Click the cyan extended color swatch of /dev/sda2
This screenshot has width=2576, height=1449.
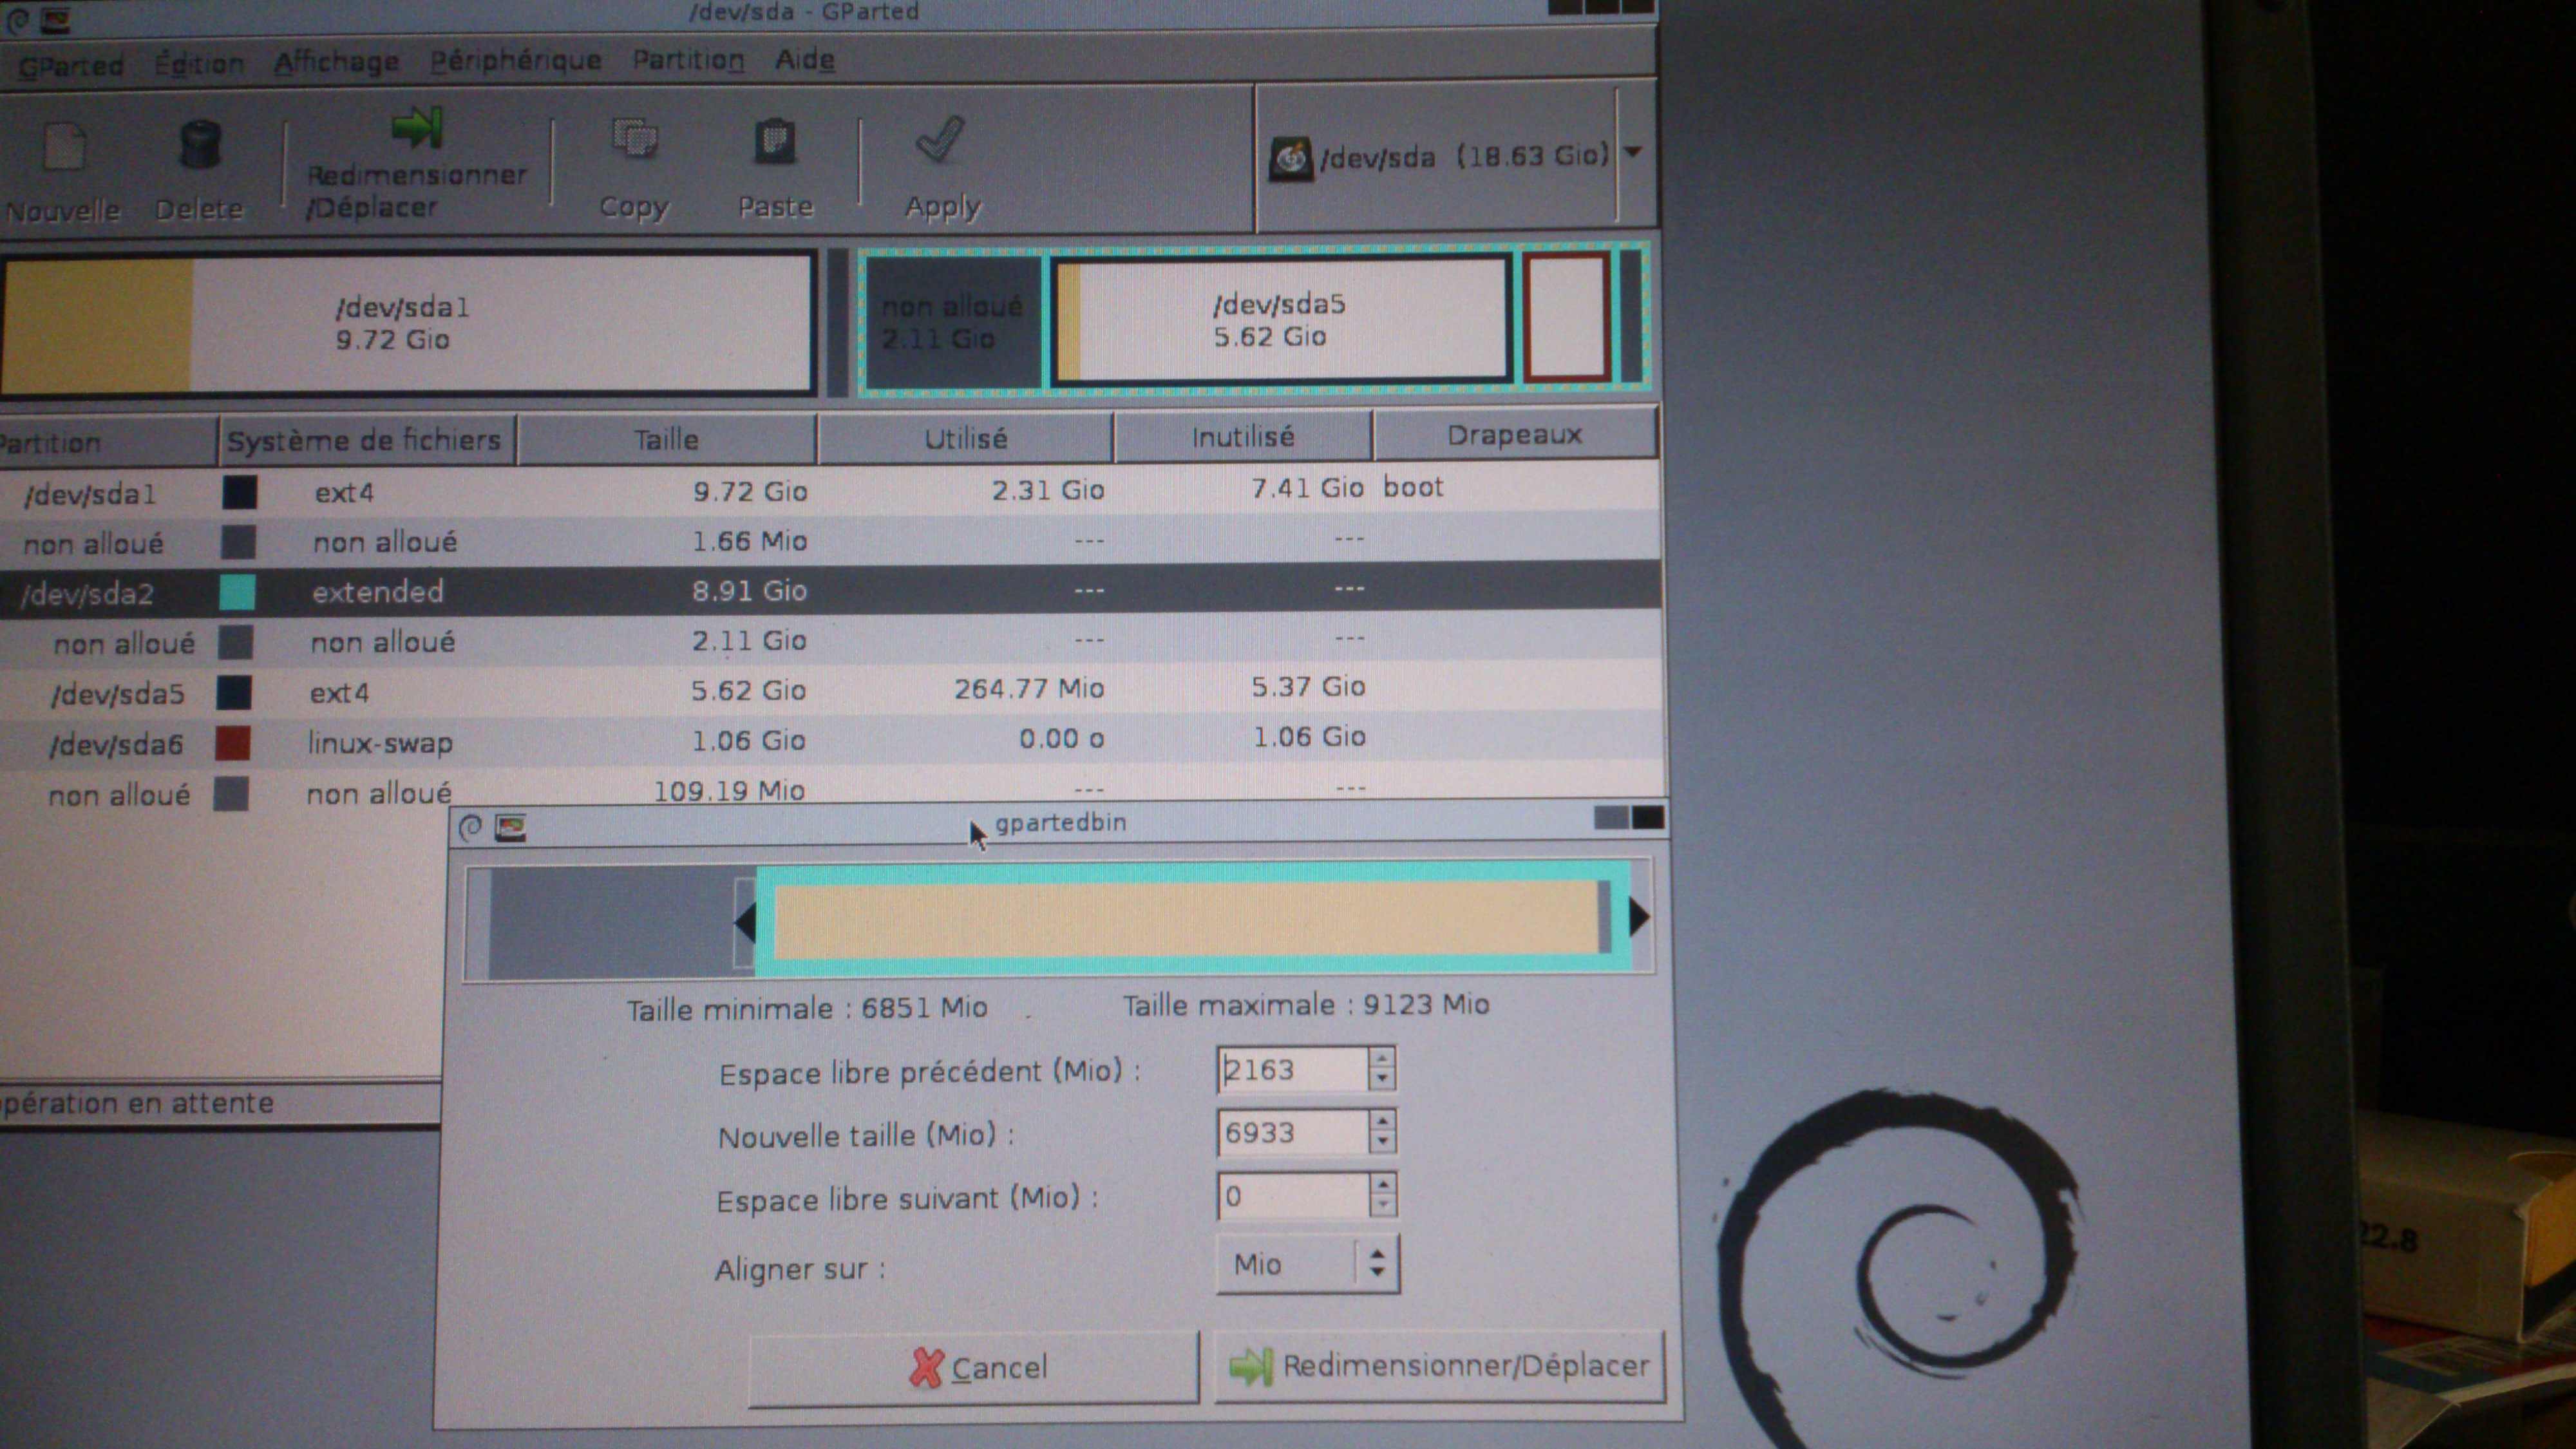pyautogui.click(x=237, y=592)
